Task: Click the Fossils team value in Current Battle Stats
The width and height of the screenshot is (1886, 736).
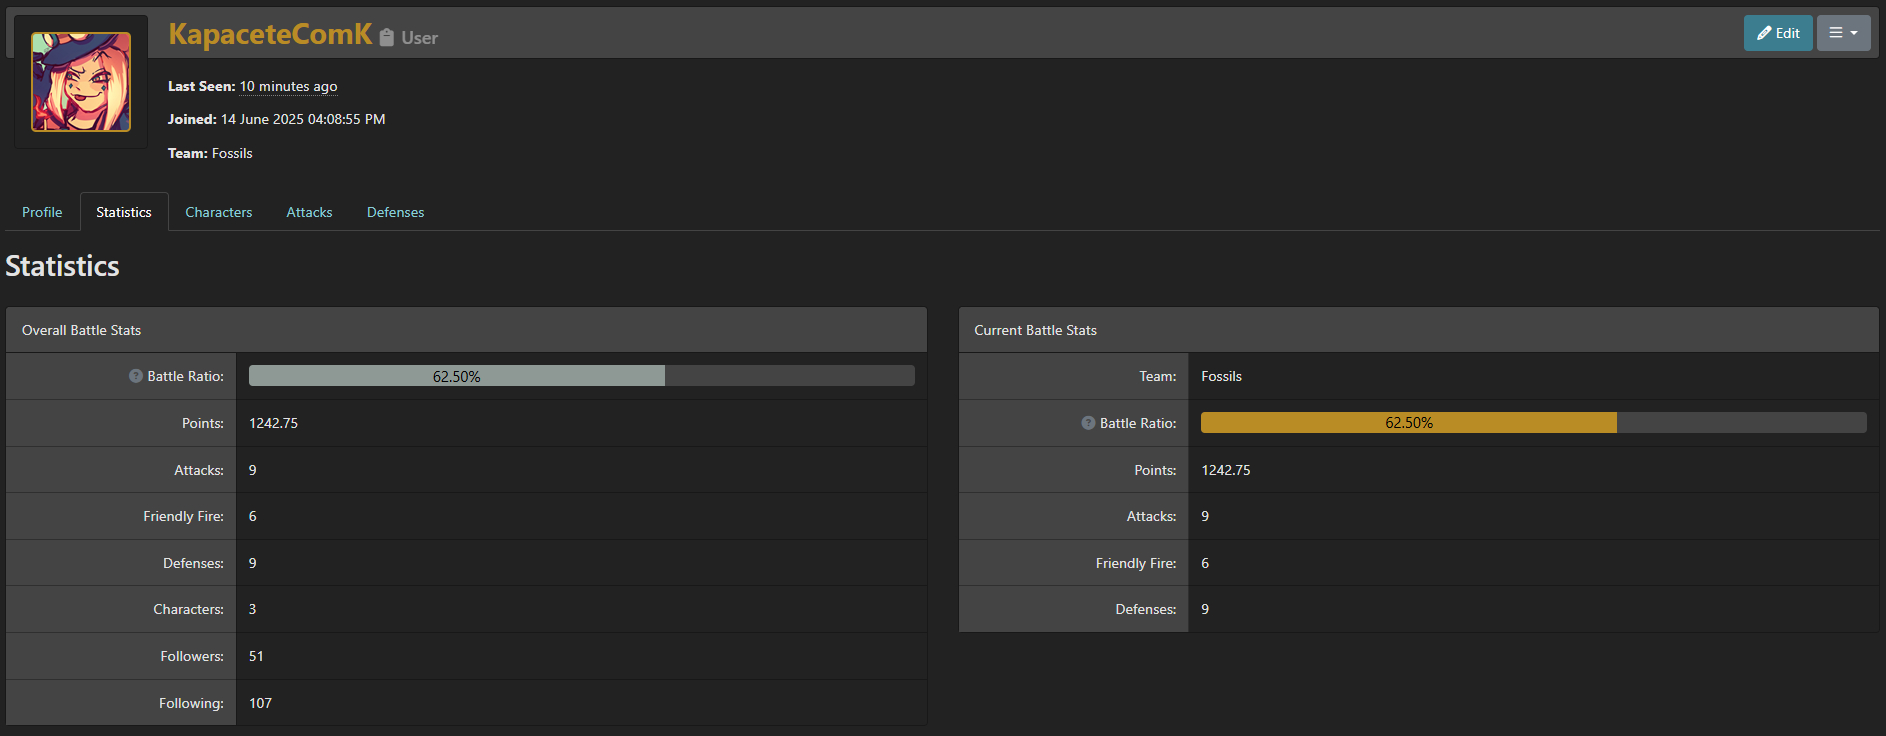Action: (1221, 376)
